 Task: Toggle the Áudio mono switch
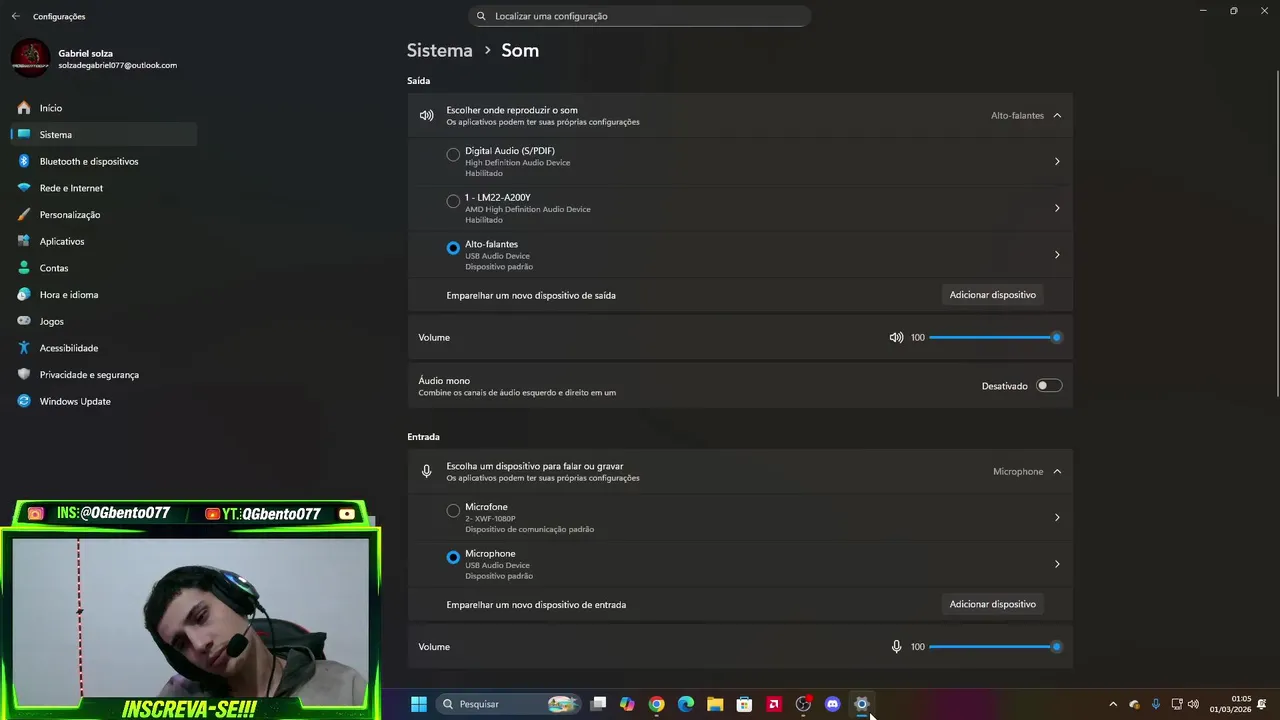[1049, 386]
